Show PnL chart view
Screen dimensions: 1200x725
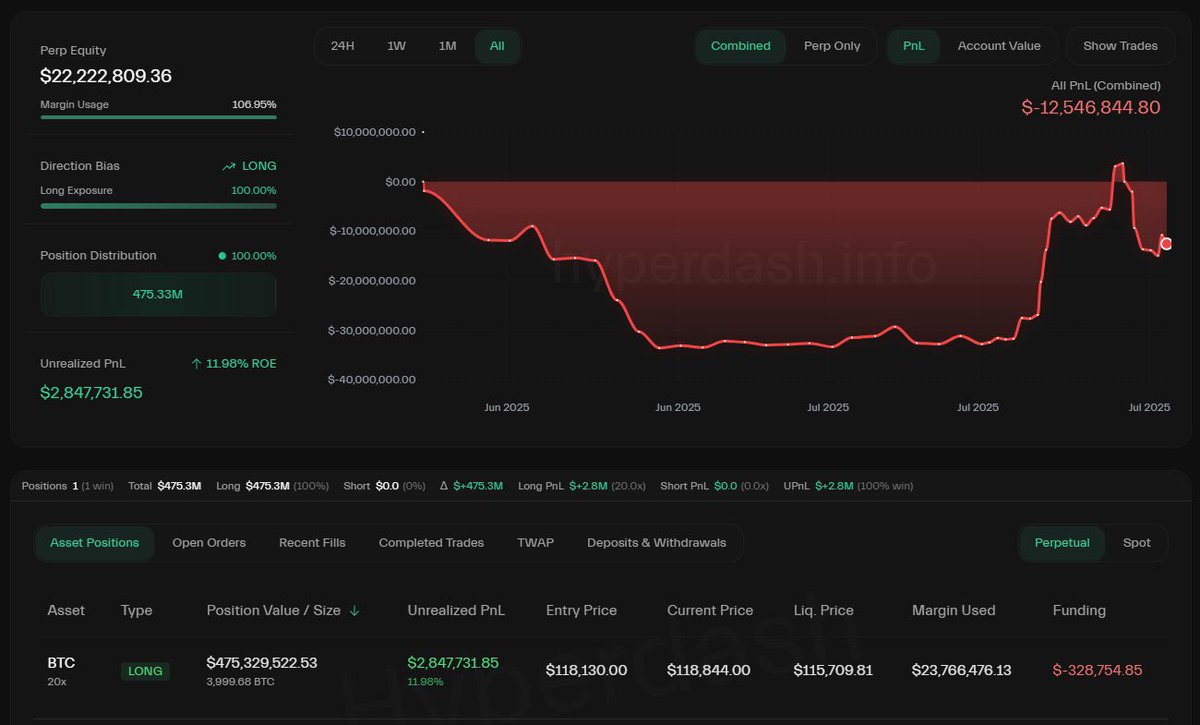pos(914,46)
